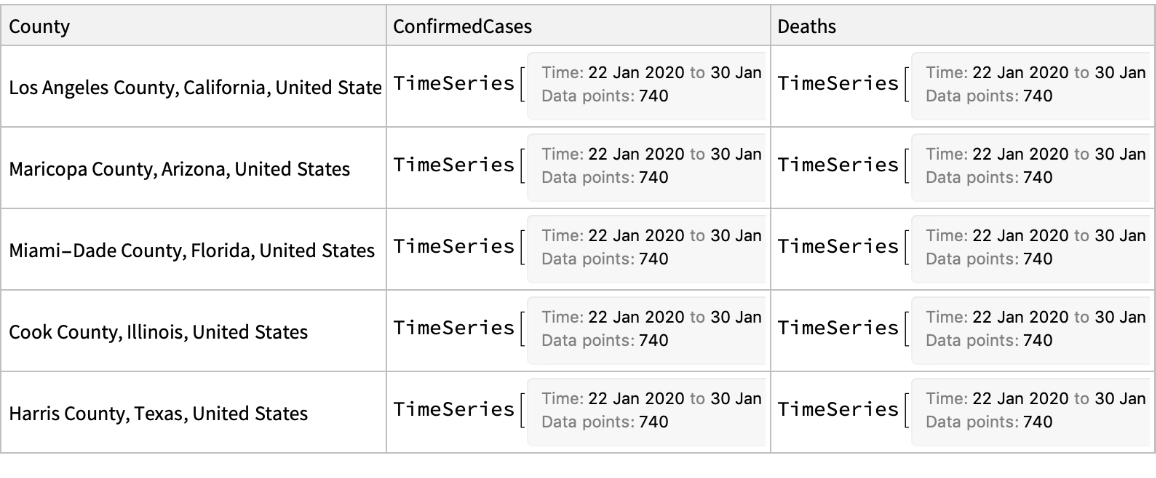Select the Maricopa County, Arizona cell
Screen dimensions: 1156x478
pos(180,169)
